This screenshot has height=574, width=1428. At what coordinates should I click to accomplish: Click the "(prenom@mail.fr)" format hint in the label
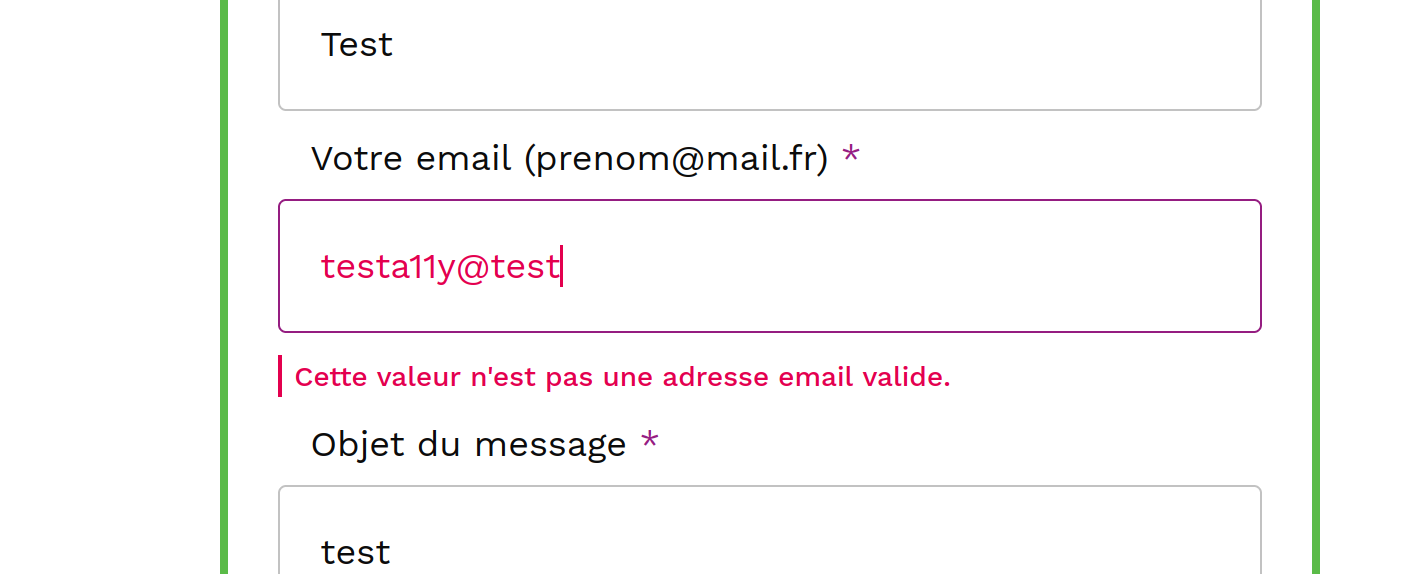coord(676,158)
